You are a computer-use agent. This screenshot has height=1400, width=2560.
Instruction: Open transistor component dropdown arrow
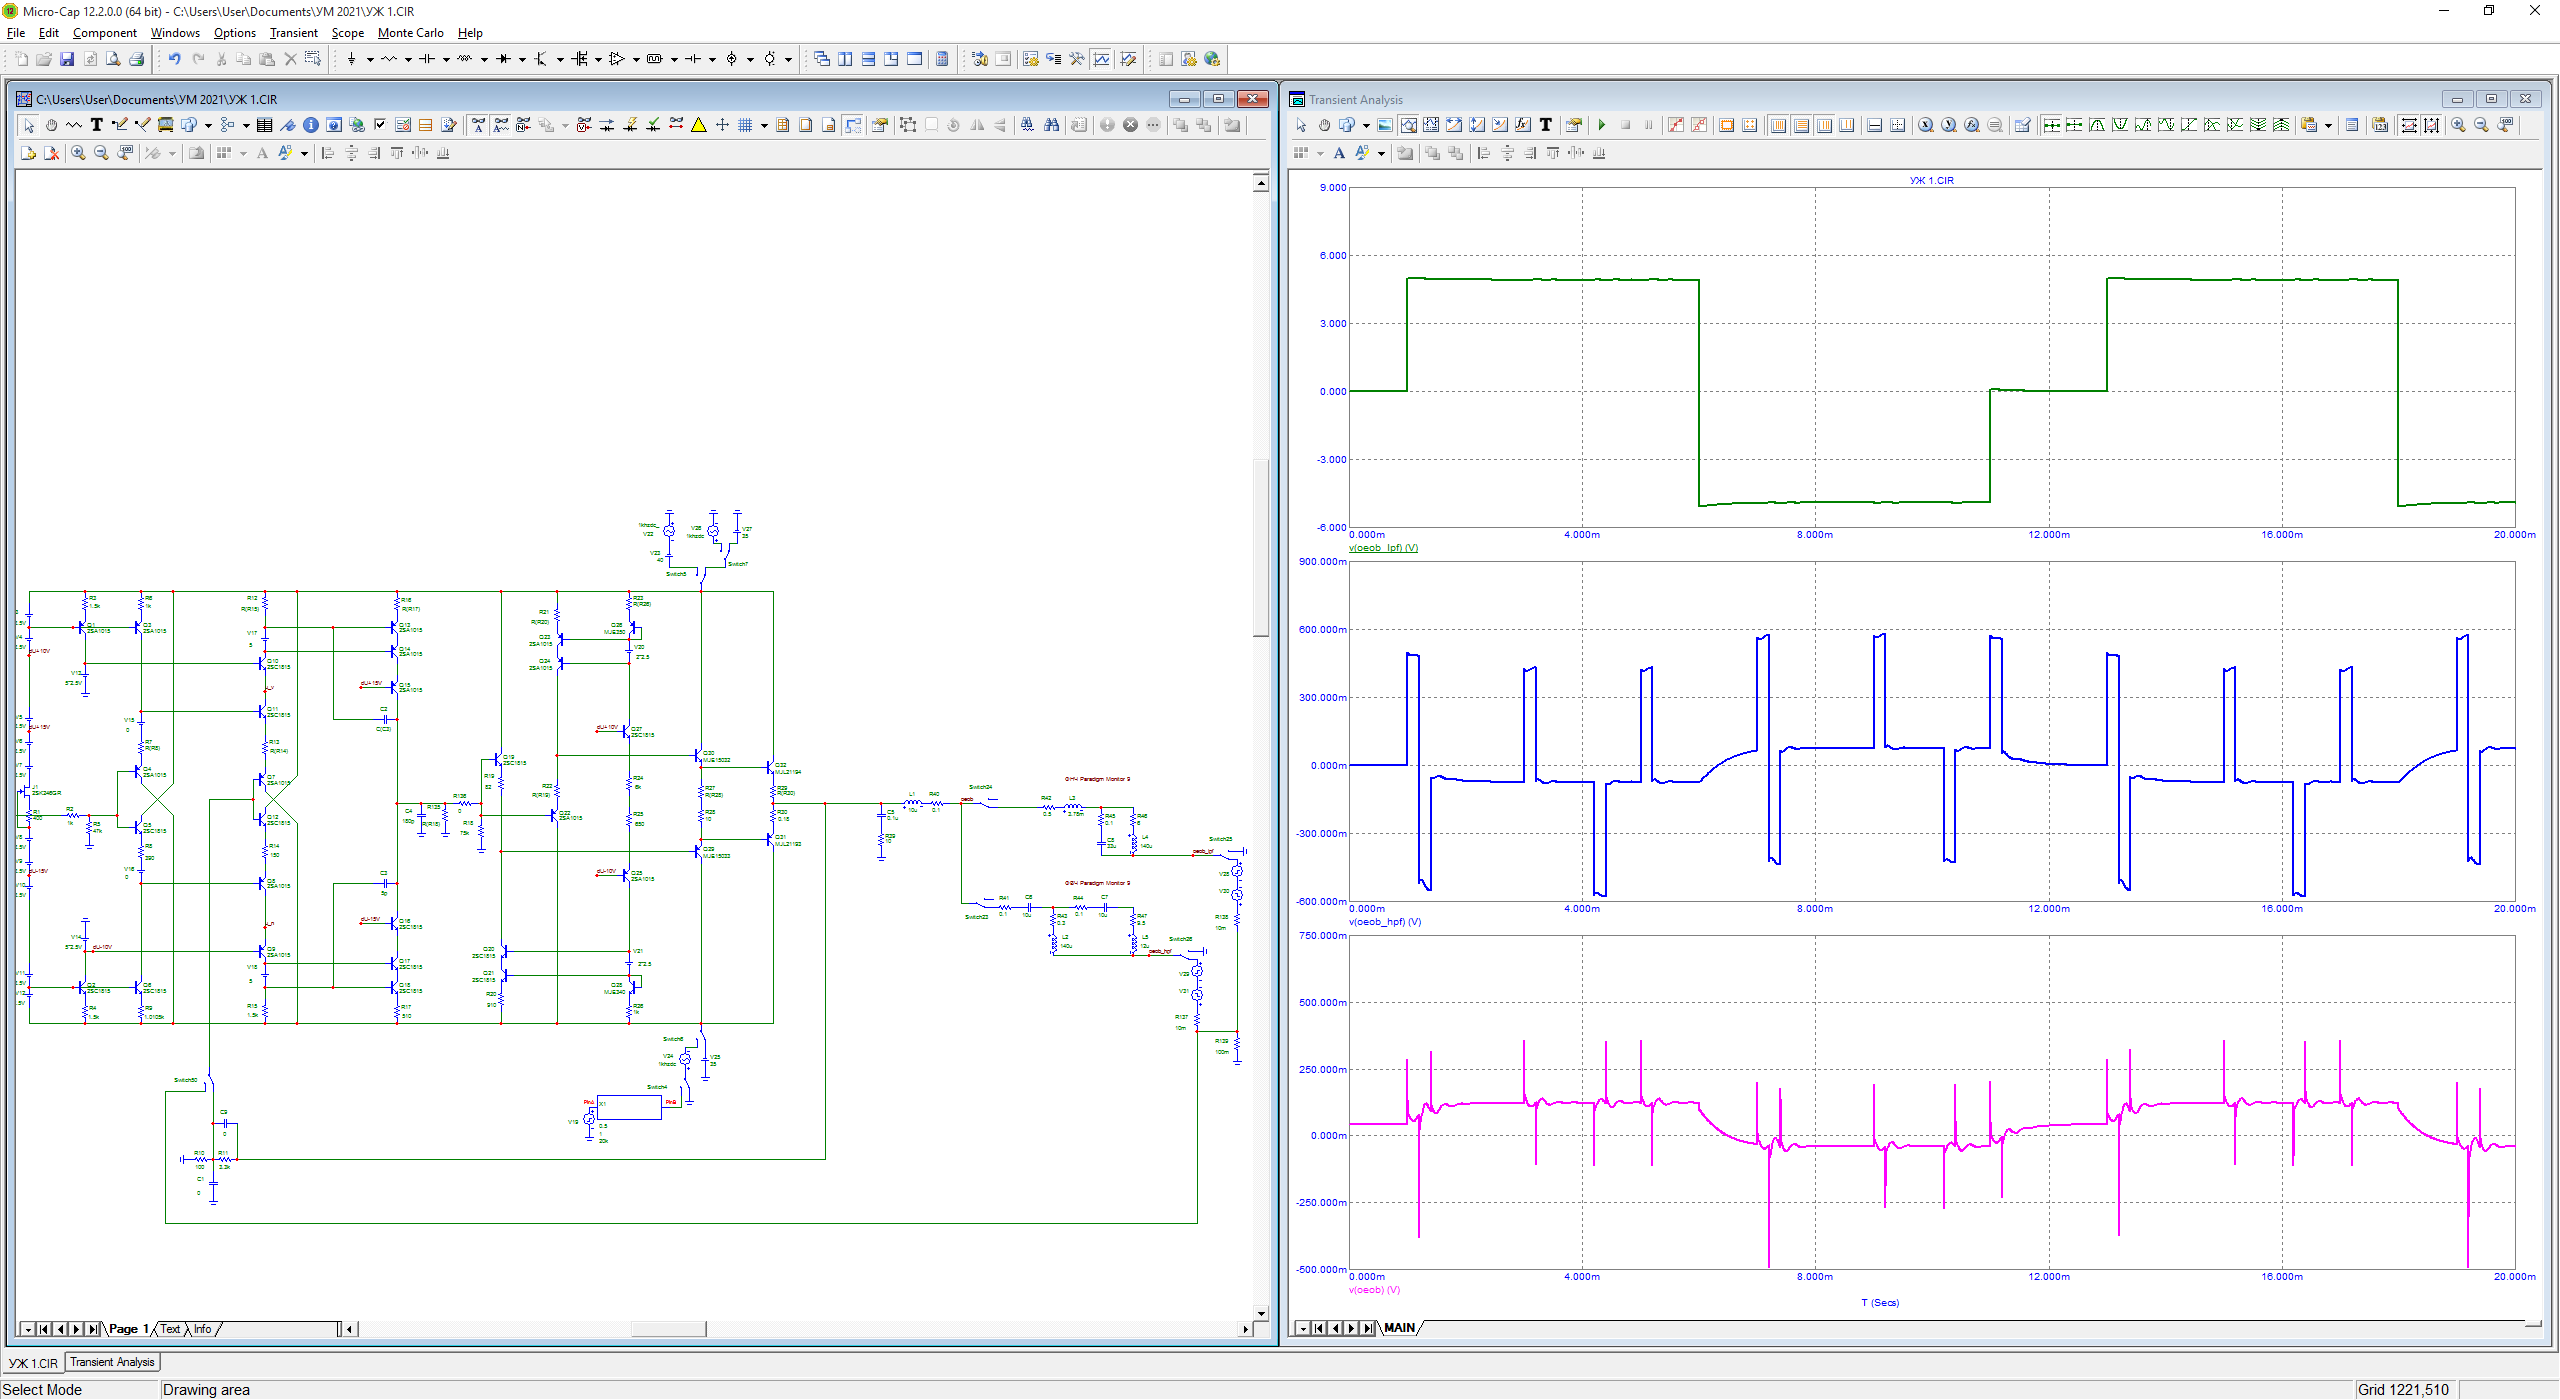(x=560, y=59)
